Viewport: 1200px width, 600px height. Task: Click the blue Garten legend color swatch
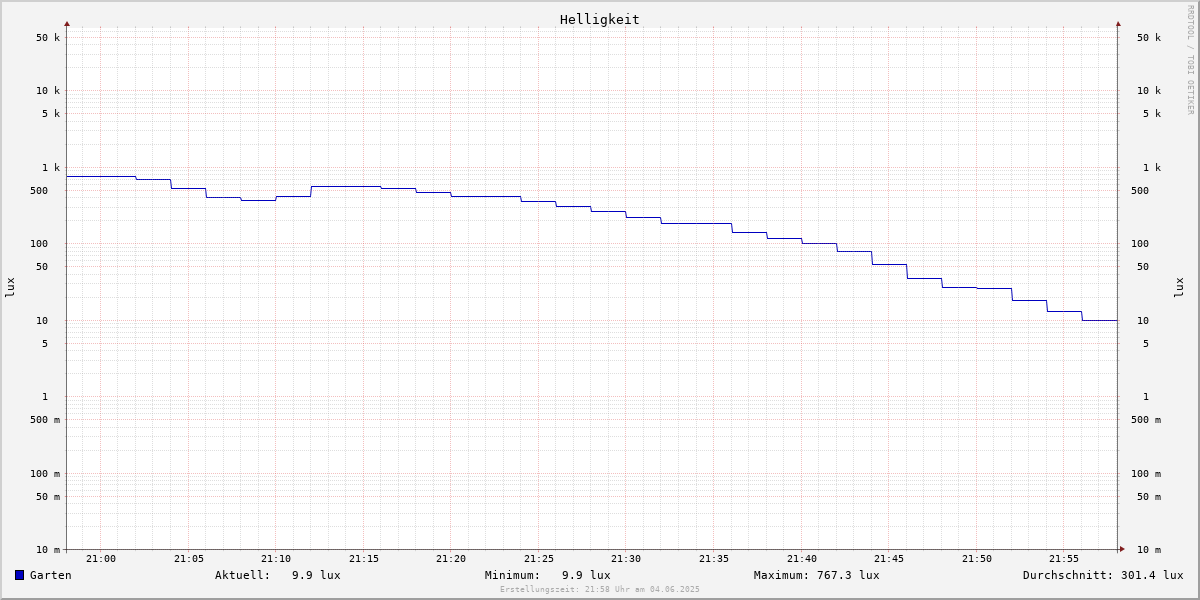[19, 575]
